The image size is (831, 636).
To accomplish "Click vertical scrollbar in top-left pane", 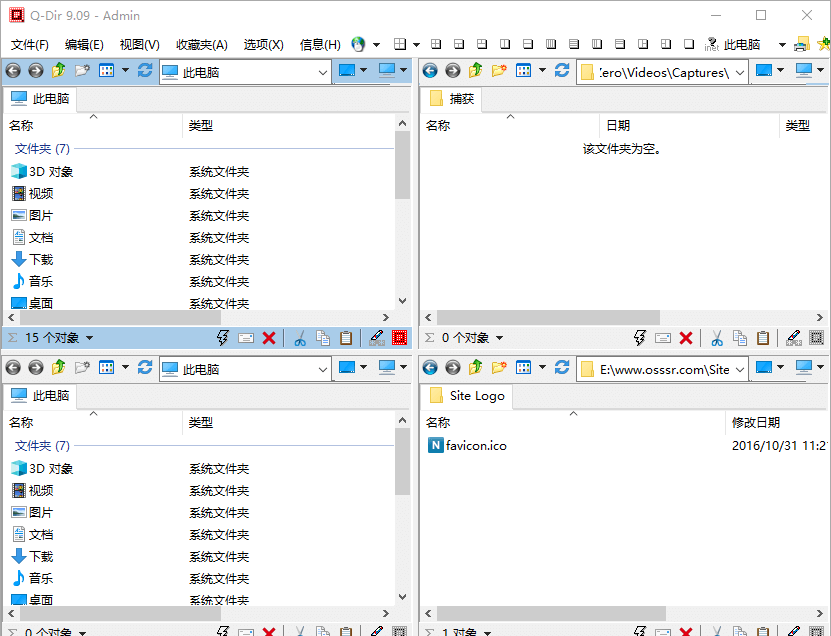I will point(402,165).
